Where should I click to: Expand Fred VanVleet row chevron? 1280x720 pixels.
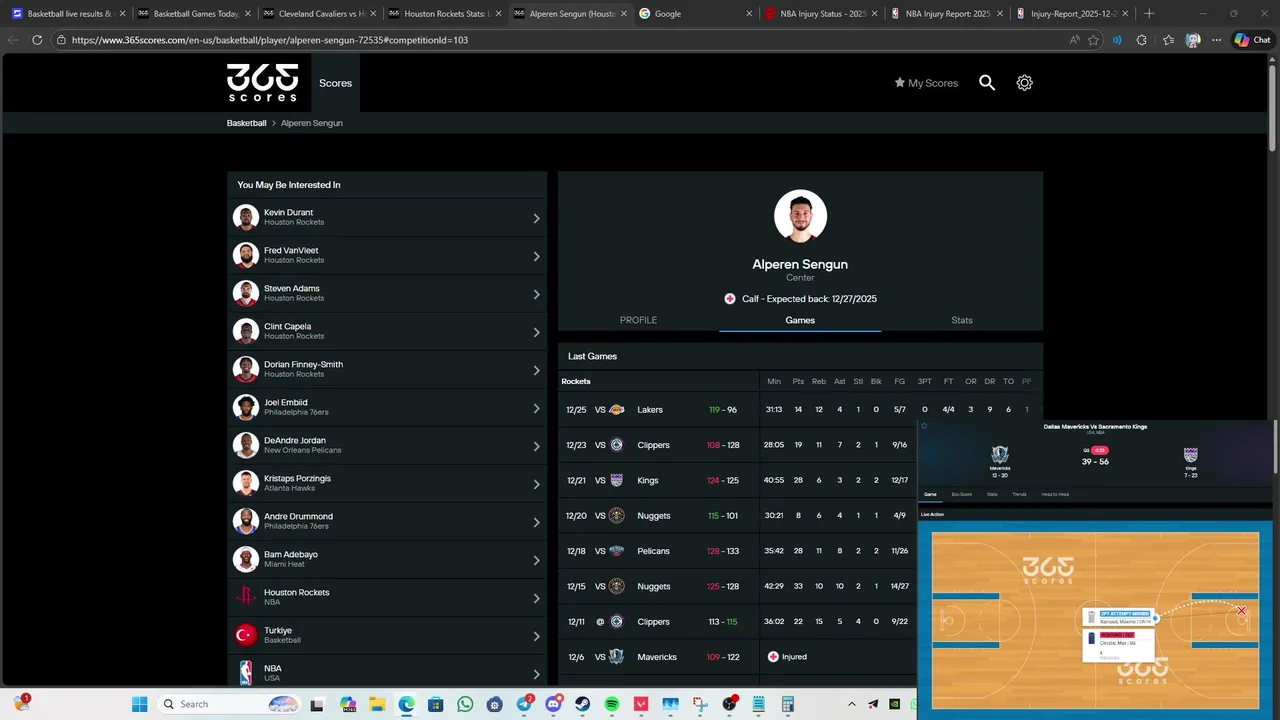click(x=536, y=256)
